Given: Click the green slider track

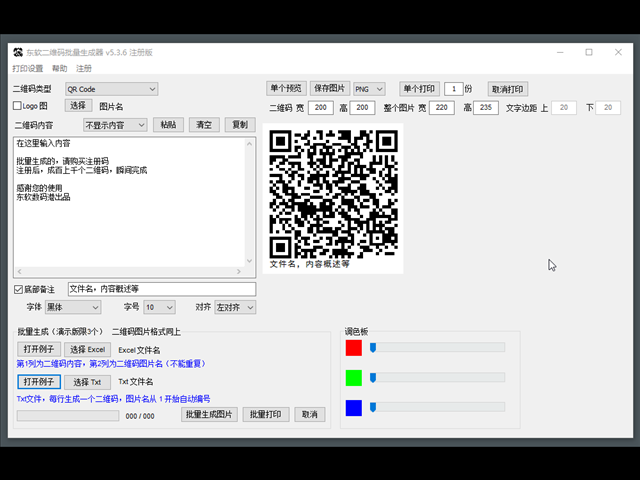Looking at the screenshot, I should [x=438, y=378].
